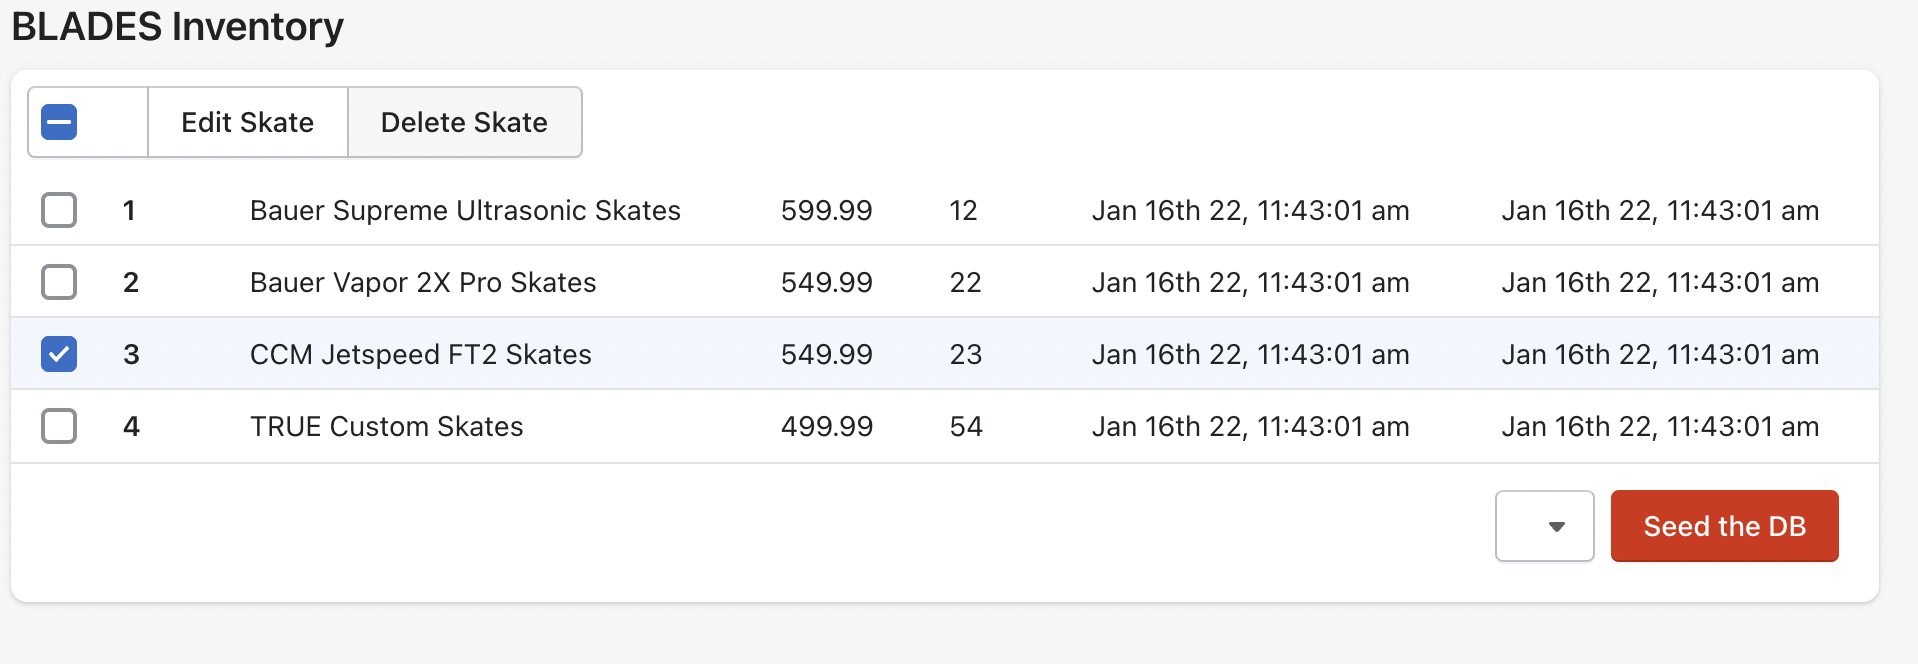Viewport: 1918px width, 664px height.
Task: Click the 599.99 price cell
Action: click(x=826, y=210)
